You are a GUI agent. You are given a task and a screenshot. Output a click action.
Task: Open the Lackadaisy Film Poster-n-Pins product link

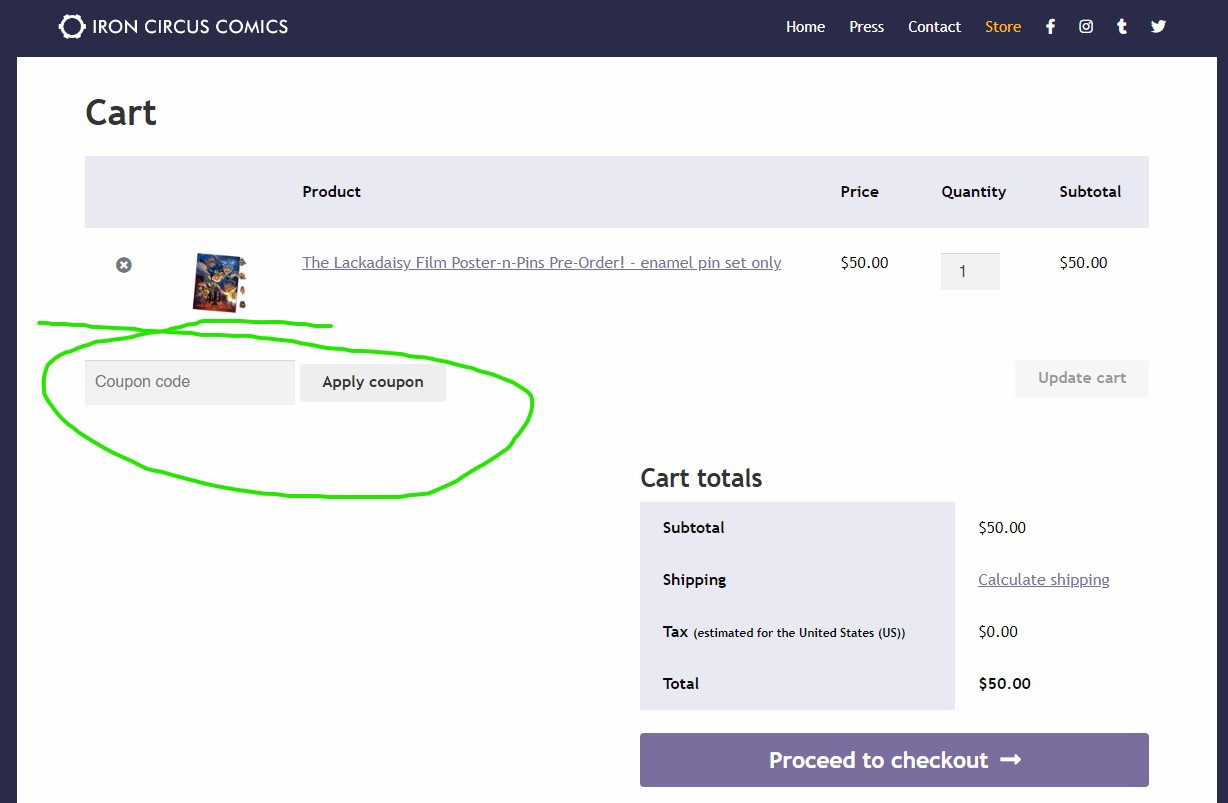click(x=542, y=263)
